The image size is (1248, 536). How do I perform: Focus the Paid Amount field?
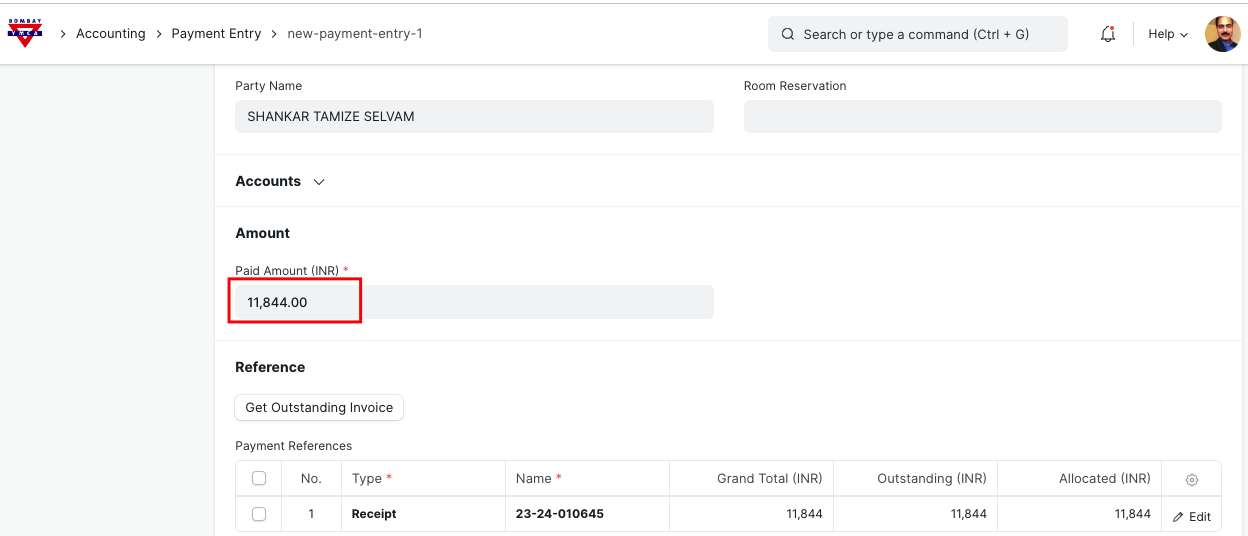(474, 302)
